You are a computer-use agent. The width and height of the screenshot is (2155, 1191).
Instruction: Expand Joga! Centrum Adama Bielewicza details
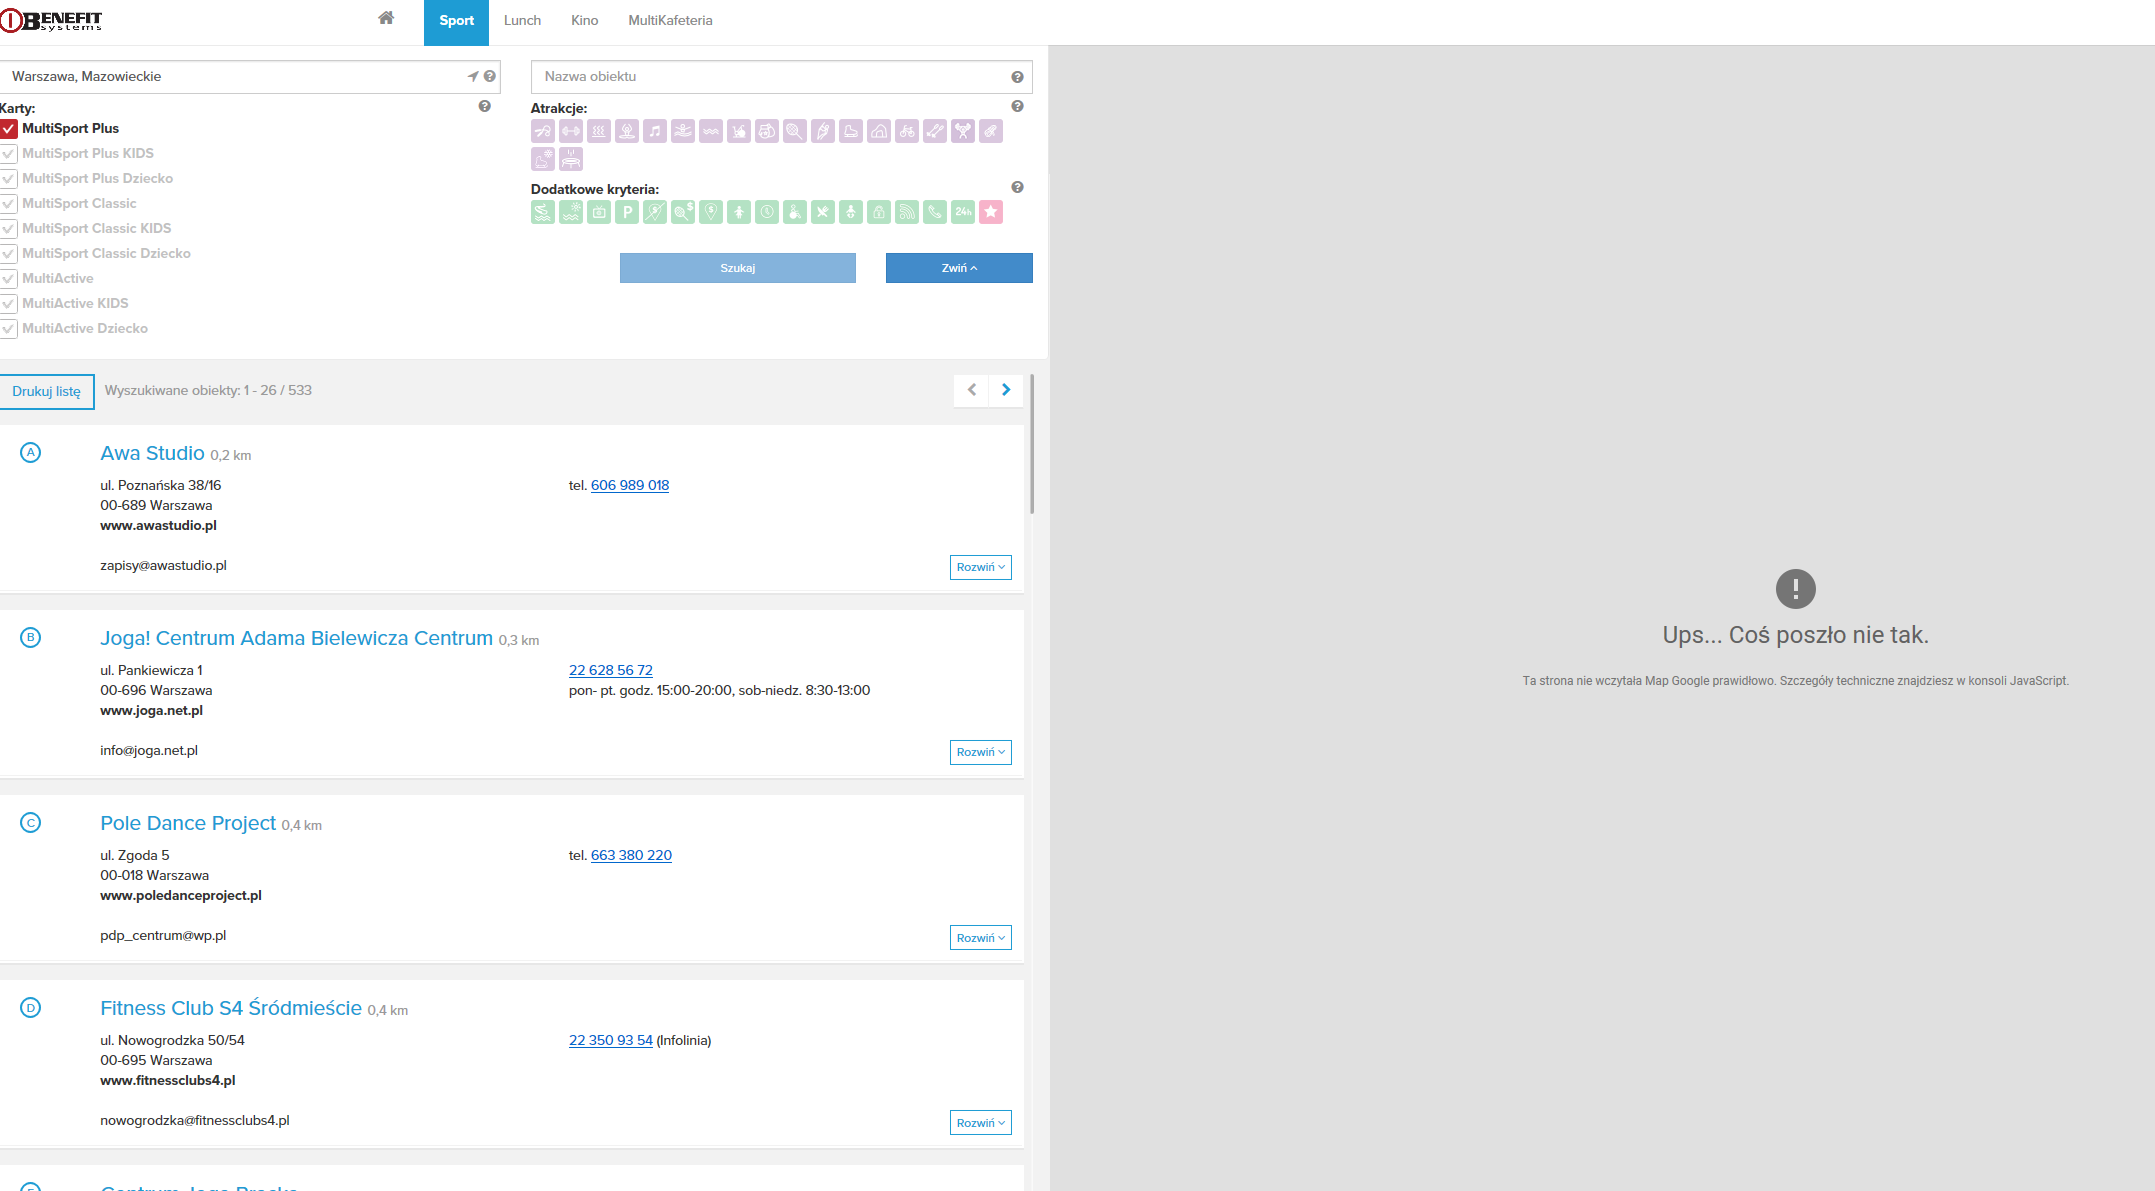(980, 752)
